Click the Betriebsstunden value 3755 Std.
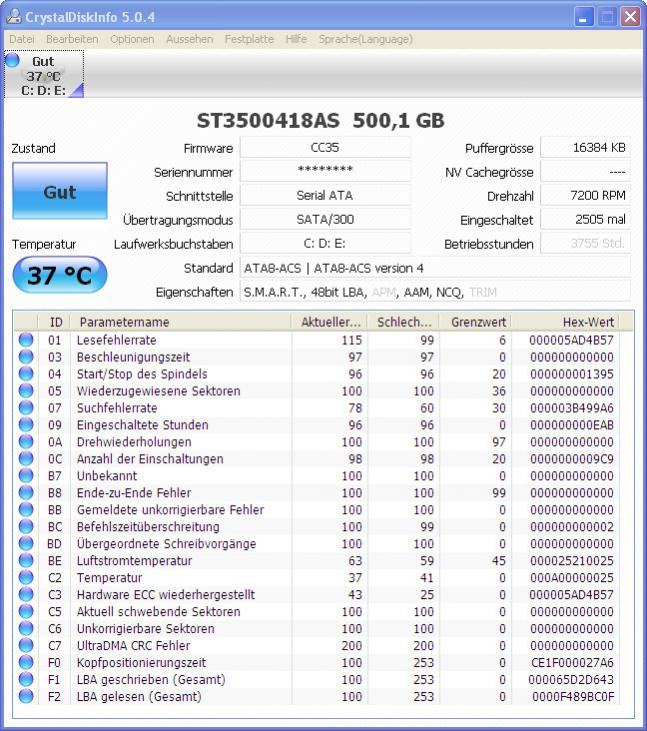The image size is (647, 731). click(x=585, y=243)
